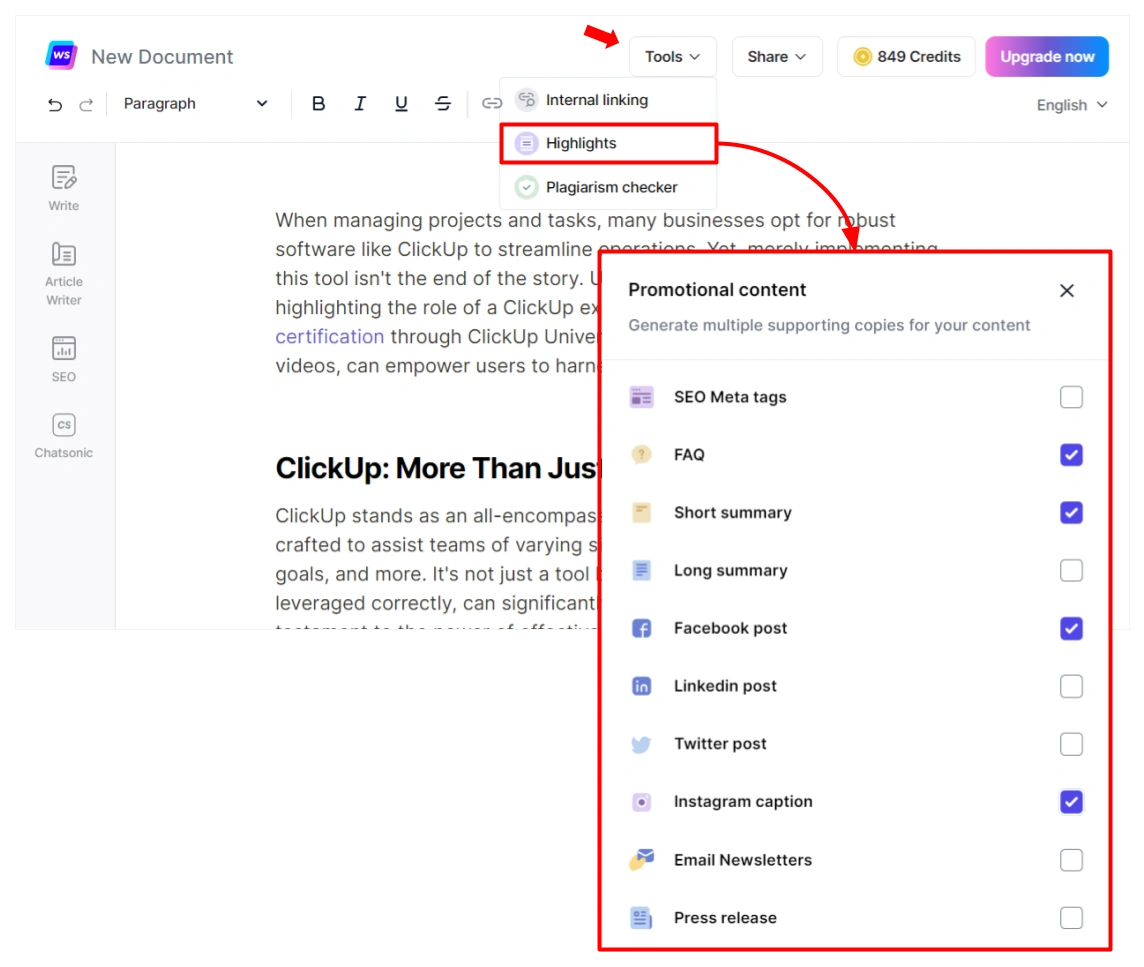Open the Article Writer sidebar tool
1144x967 pixels.
63,274
